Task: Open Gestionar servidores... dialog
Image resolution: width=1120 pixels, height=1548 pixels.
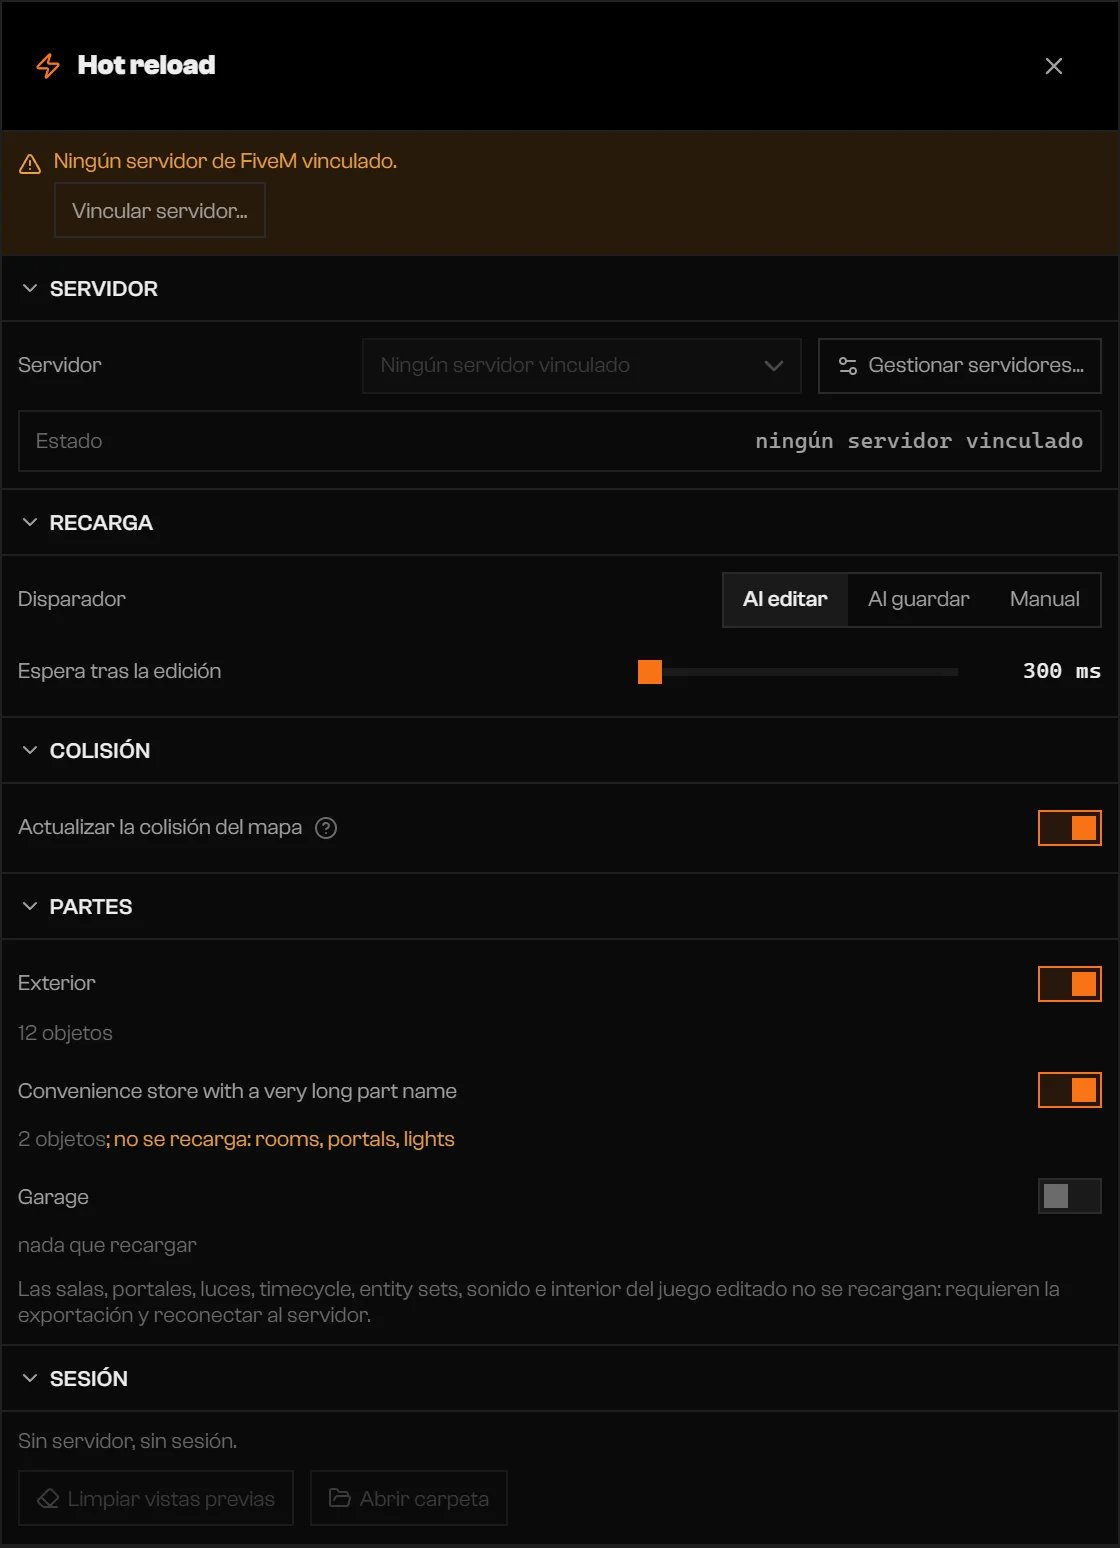Action: pos(959,366)
